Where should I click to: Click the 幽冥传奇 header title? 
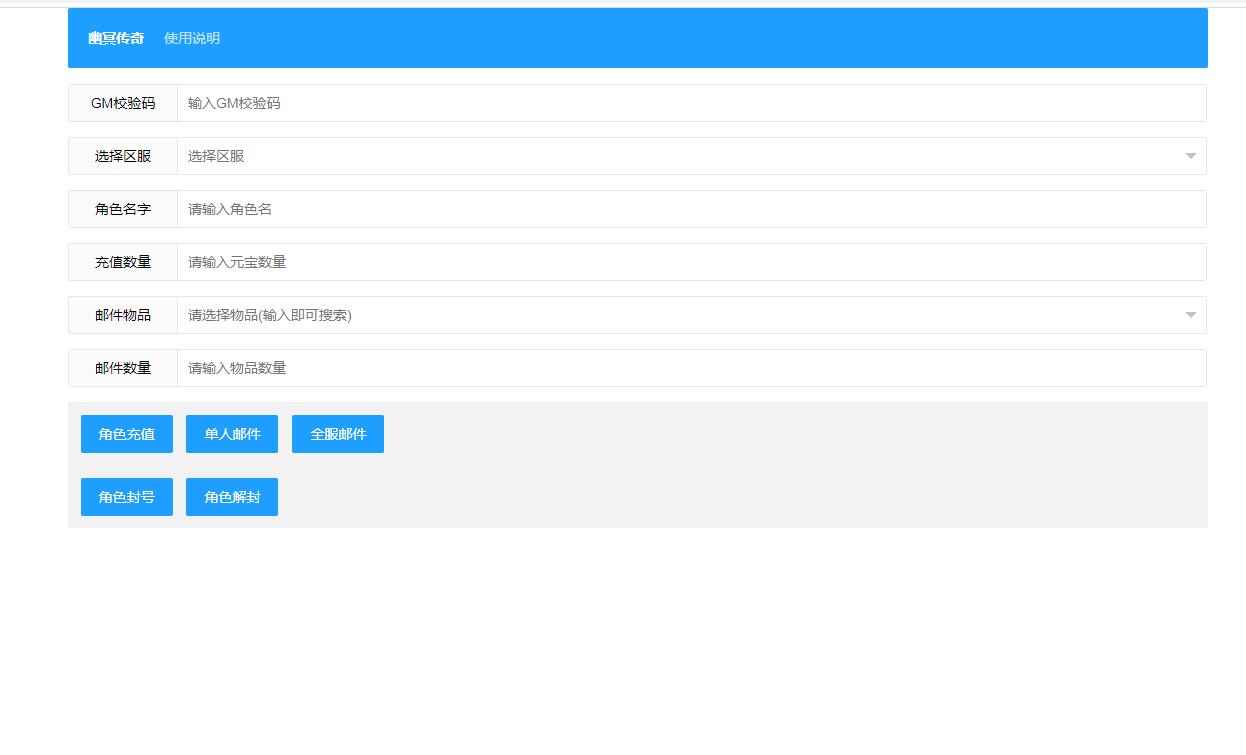click(116, 38)
